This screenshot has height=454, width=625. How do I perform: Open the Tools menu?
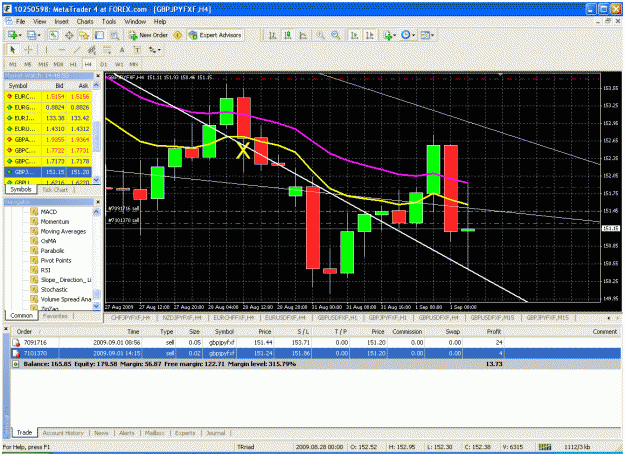pos(109,22)
